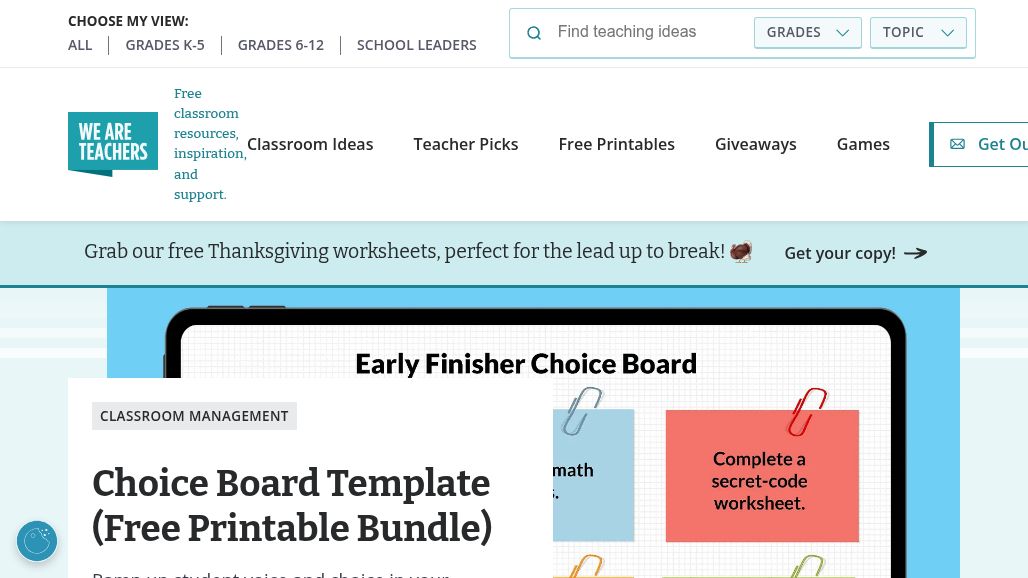Screen dimensions: 1028x578
Task: Open the Classroom Ideas menu
Action: (310, 144)
